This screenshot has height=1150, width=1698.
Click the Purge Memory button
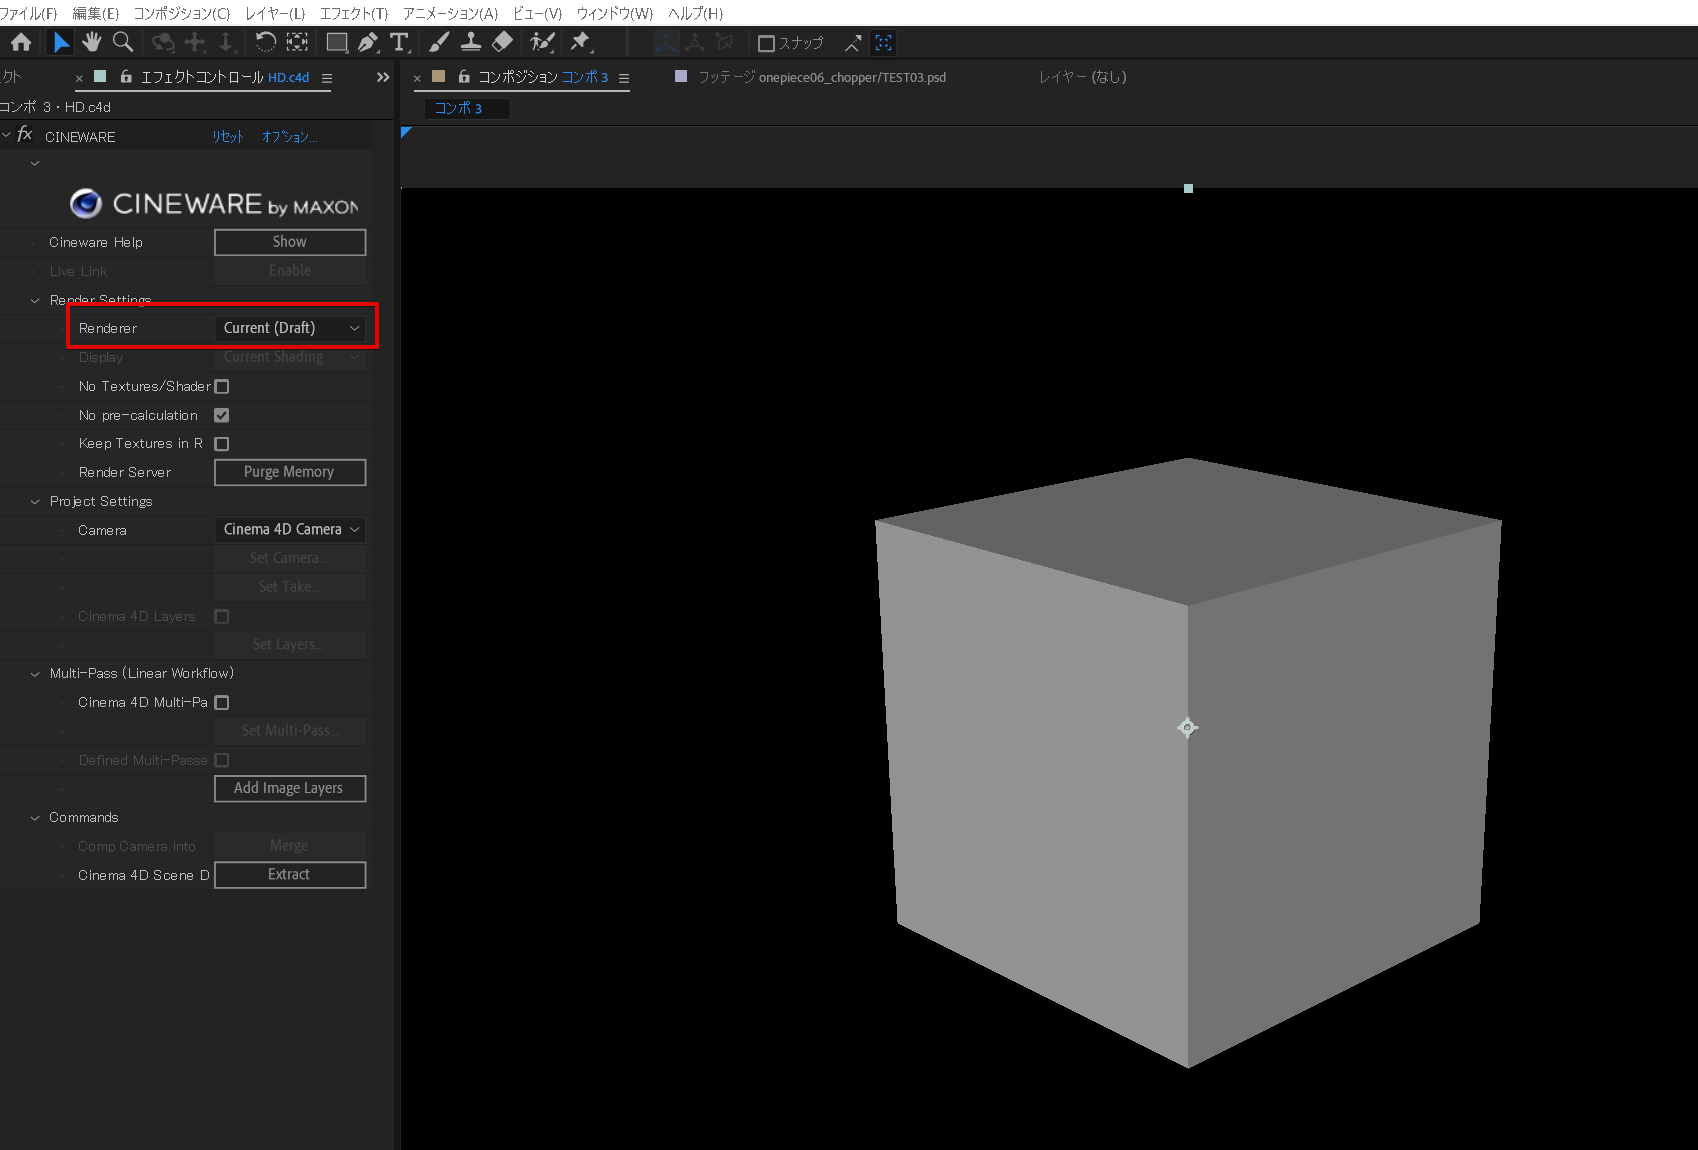[x=290, y=471]
